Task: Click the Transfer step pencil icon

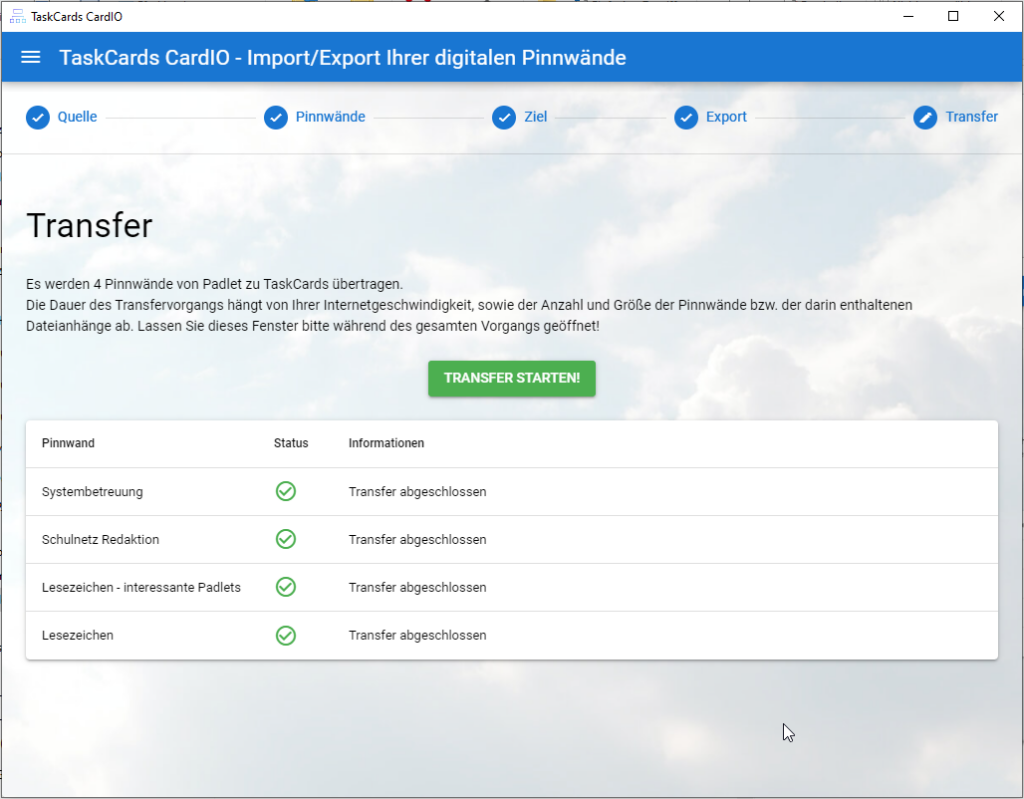Action: click(x=925, y=118)
